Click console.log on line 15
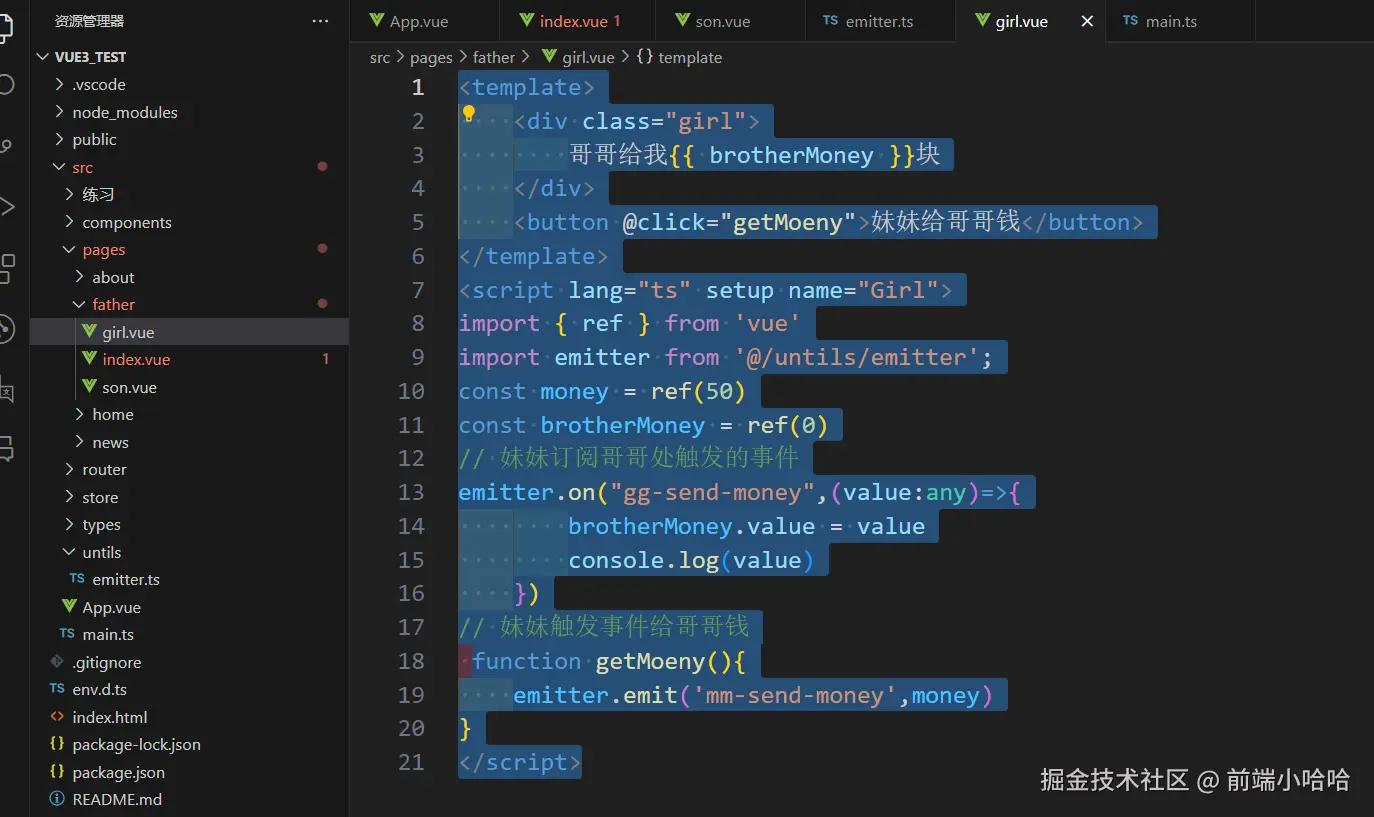This screenshot has height=817, width=1374. tap(644, 560)
